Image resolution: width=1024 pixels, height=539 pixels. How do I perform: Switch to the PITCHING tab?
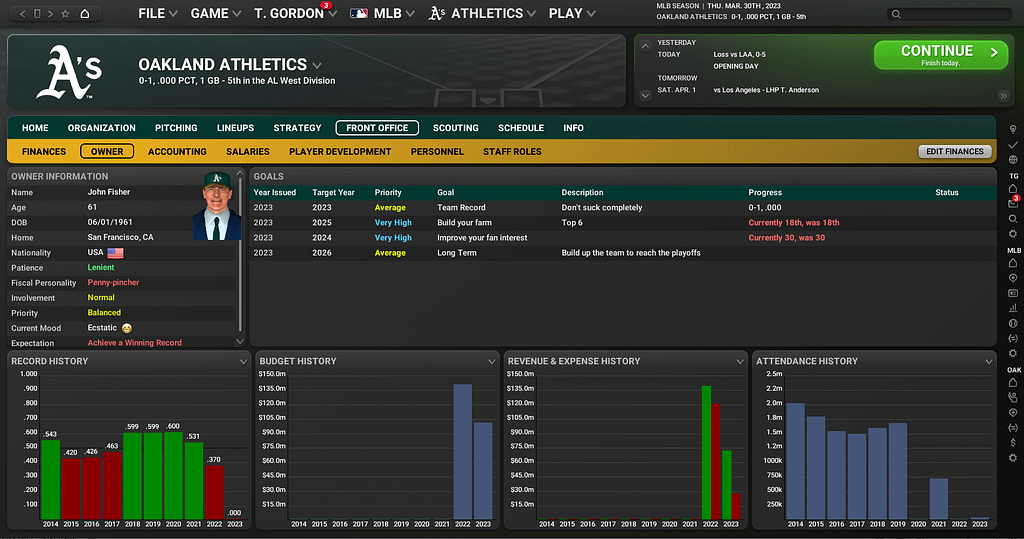click(176, 128)
